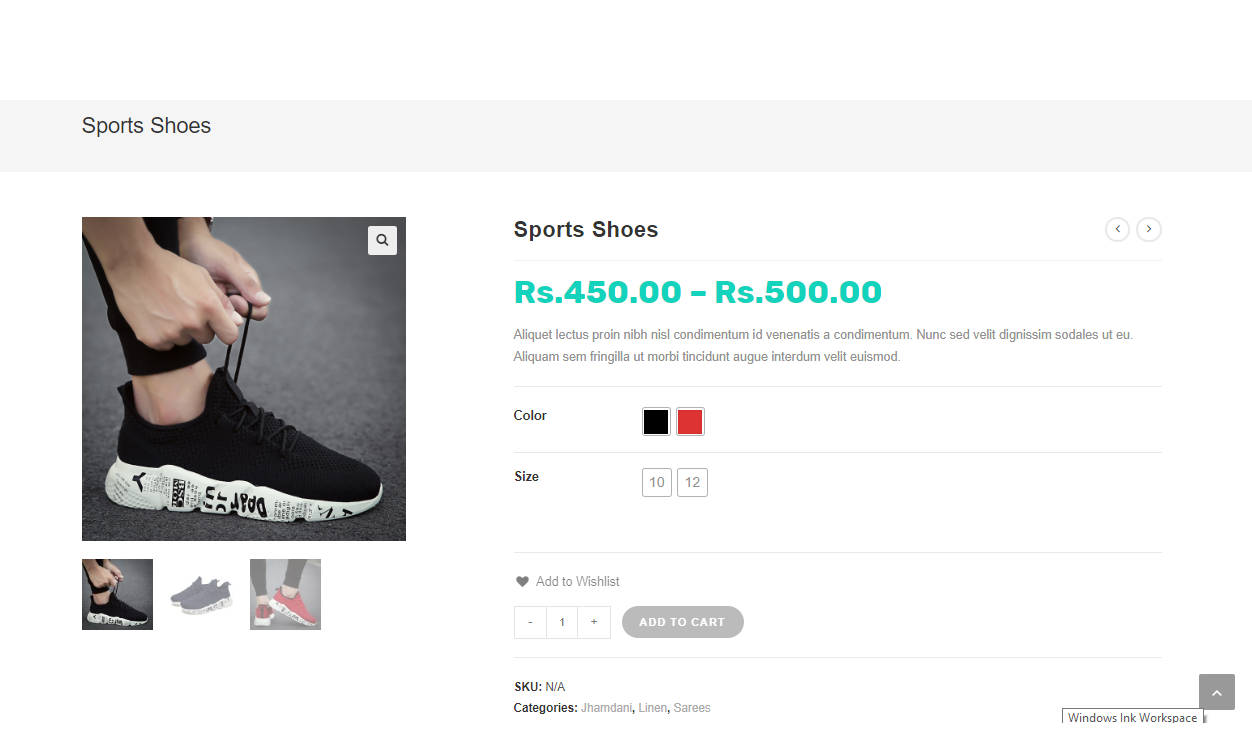Go to previous product arrow
This screenshot has width=1252, height=748.
1117,230
